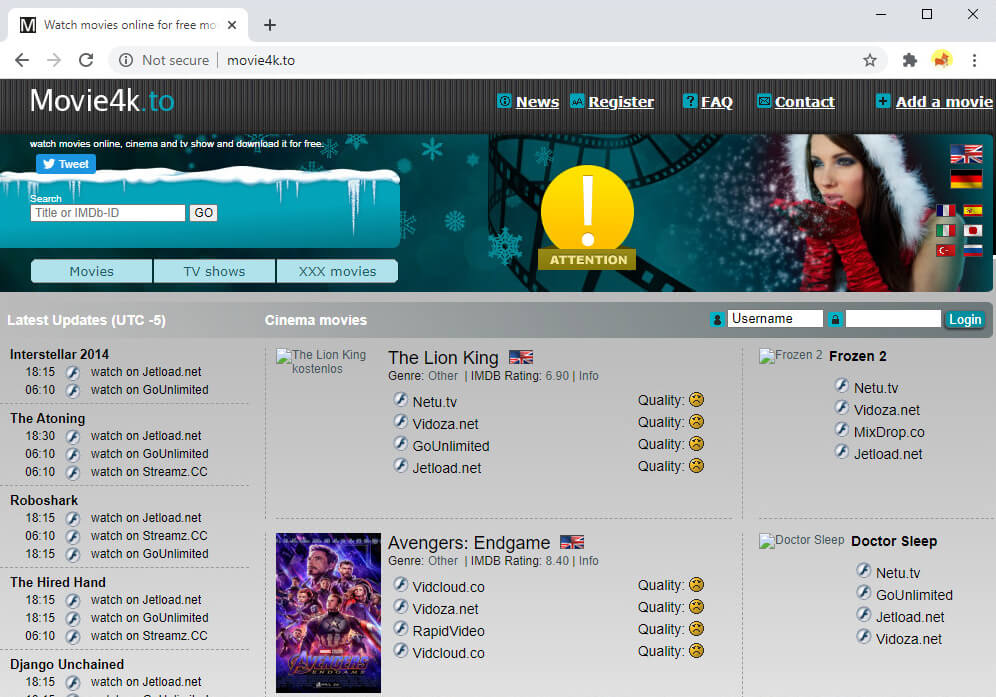Open Django Unchained in Latest Updates
996x697 pixels.
click(67, 665)
